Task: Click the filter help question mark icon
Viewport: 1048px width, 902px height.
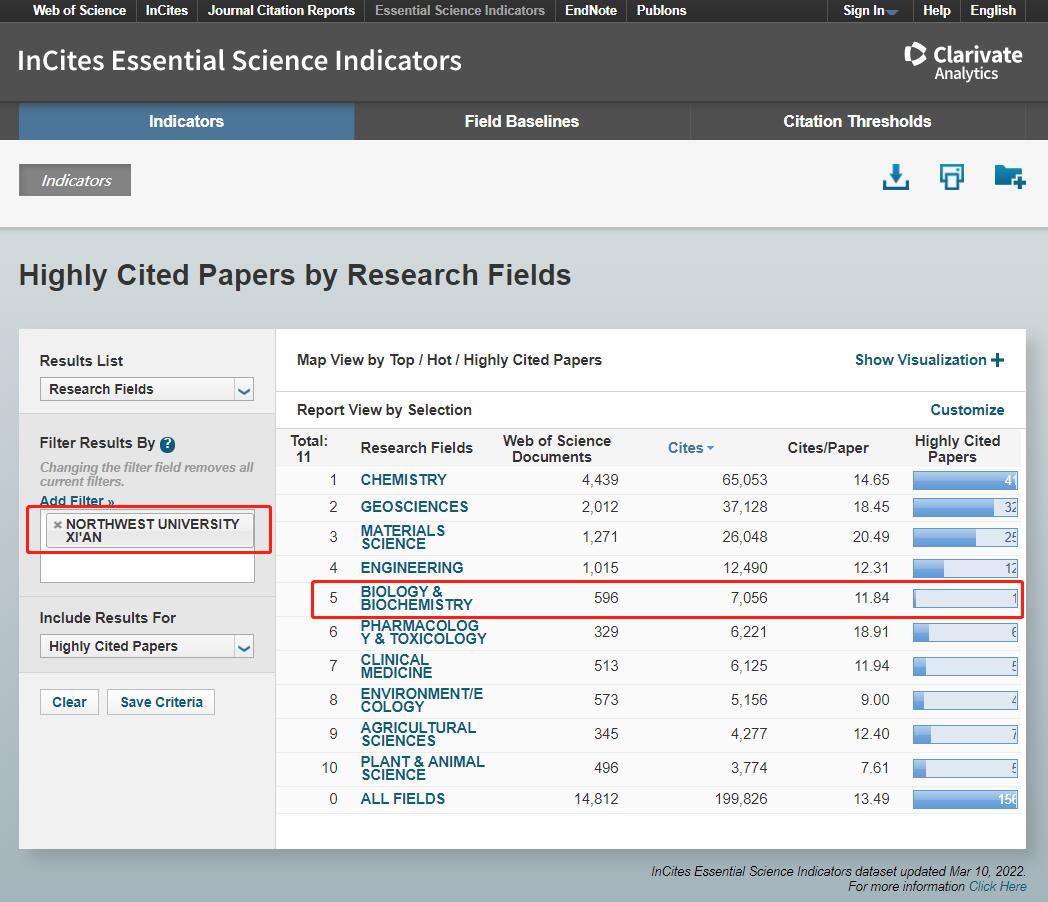Action: (168, 445)
